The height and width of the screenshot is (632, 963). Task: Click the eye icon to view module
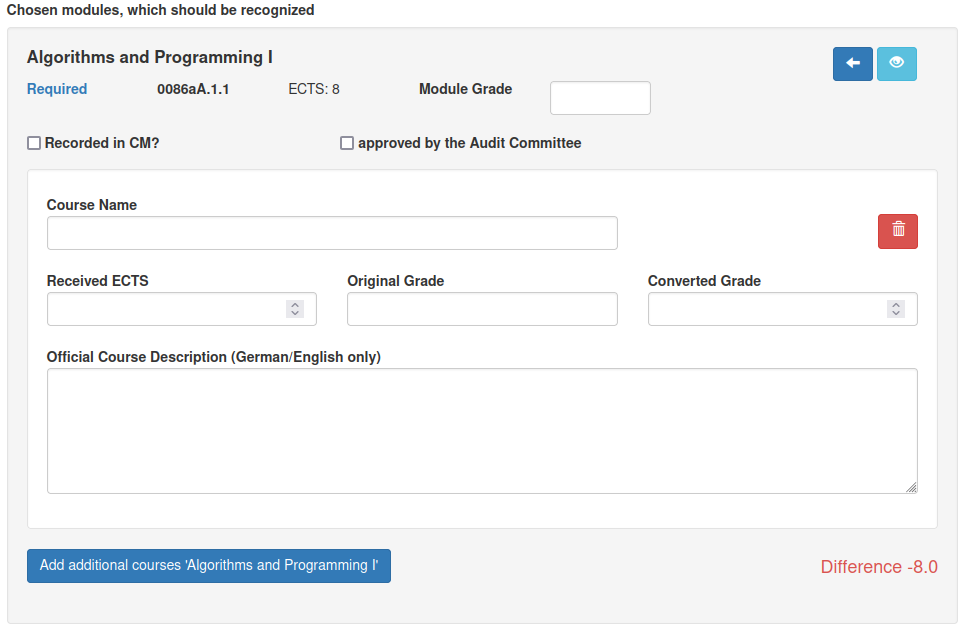pyautogui.click(x=897, y=64)
